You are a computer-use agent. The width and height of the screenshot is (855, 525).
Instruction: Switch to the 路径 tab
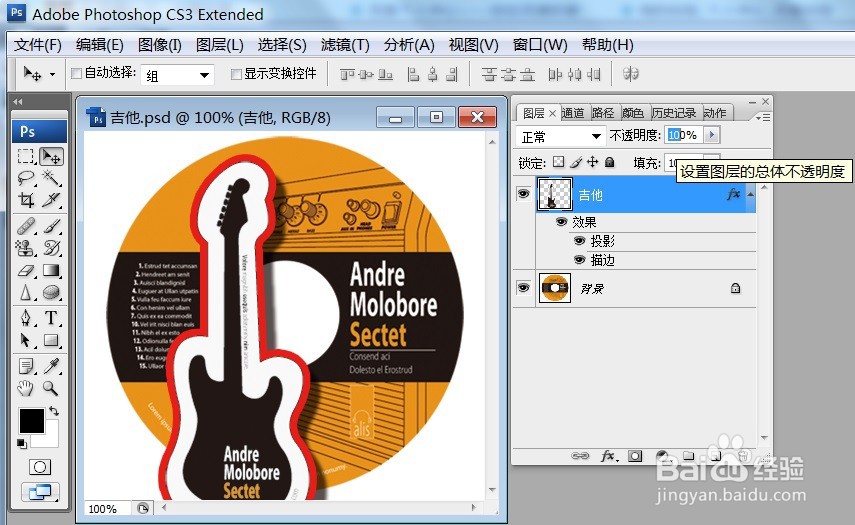point(603,113)
